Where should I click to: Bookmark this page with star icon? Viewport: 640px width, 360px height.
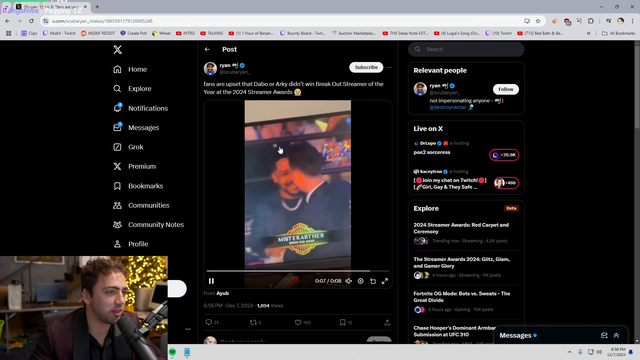click(538, 21)
